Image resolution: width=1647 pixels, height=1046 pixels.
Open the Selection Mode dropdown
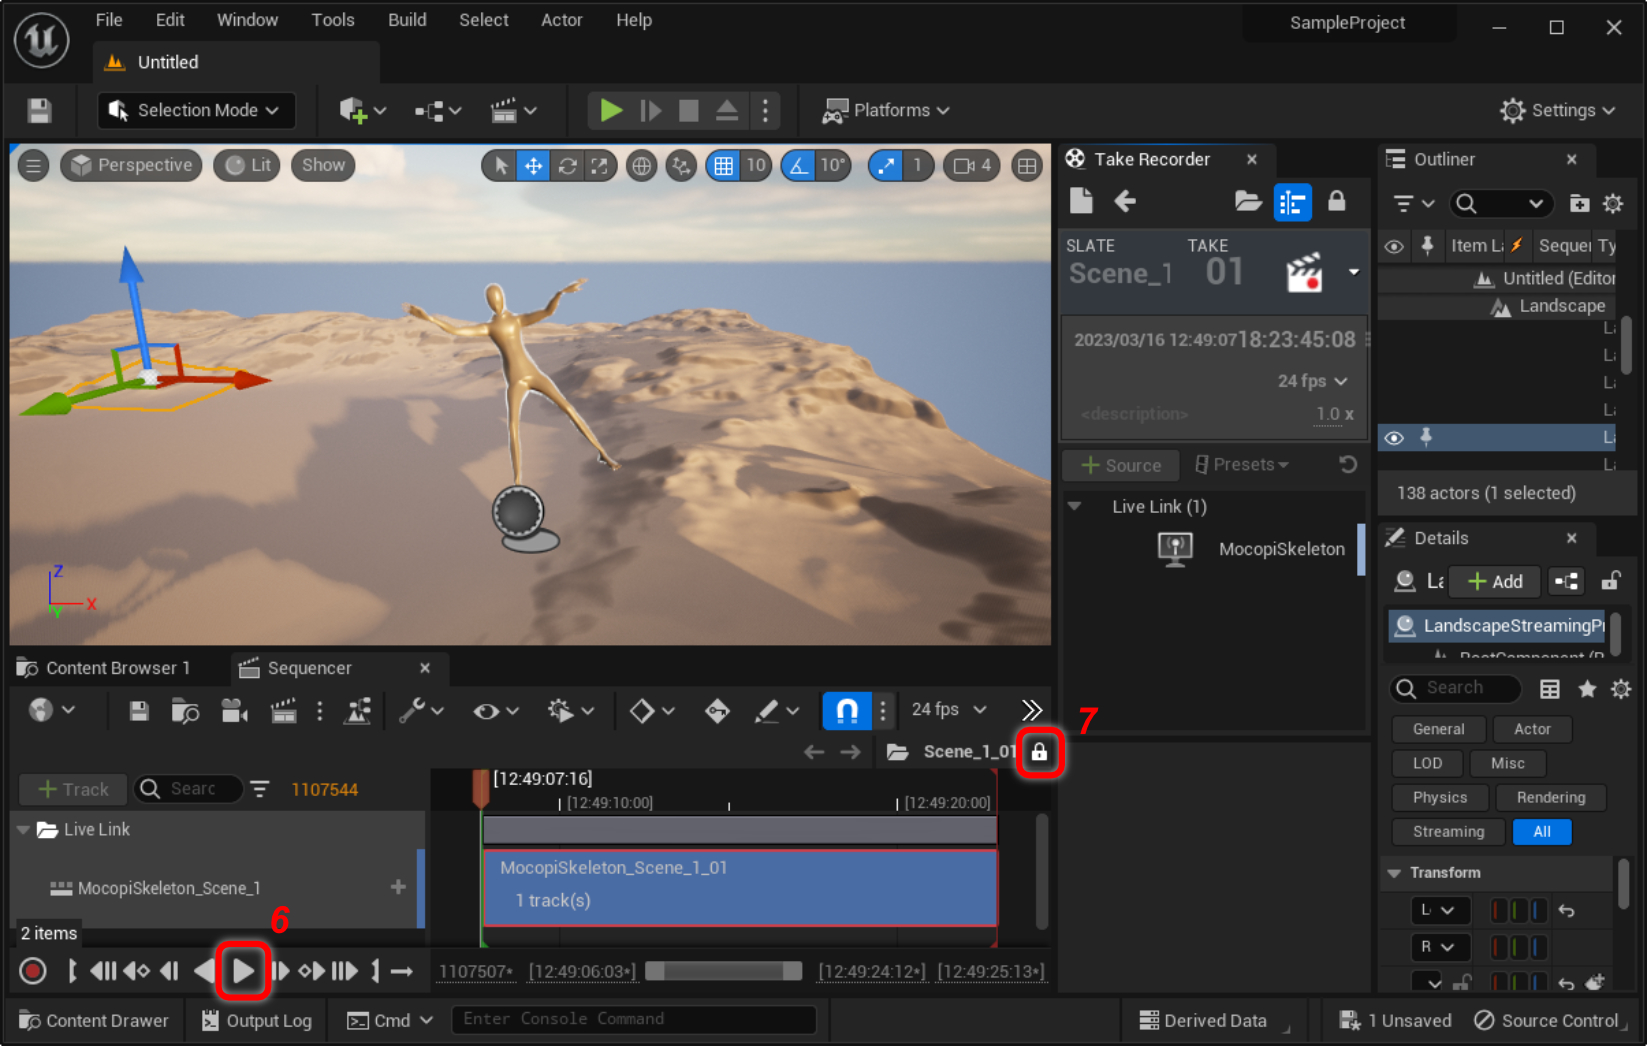[196, 110]
